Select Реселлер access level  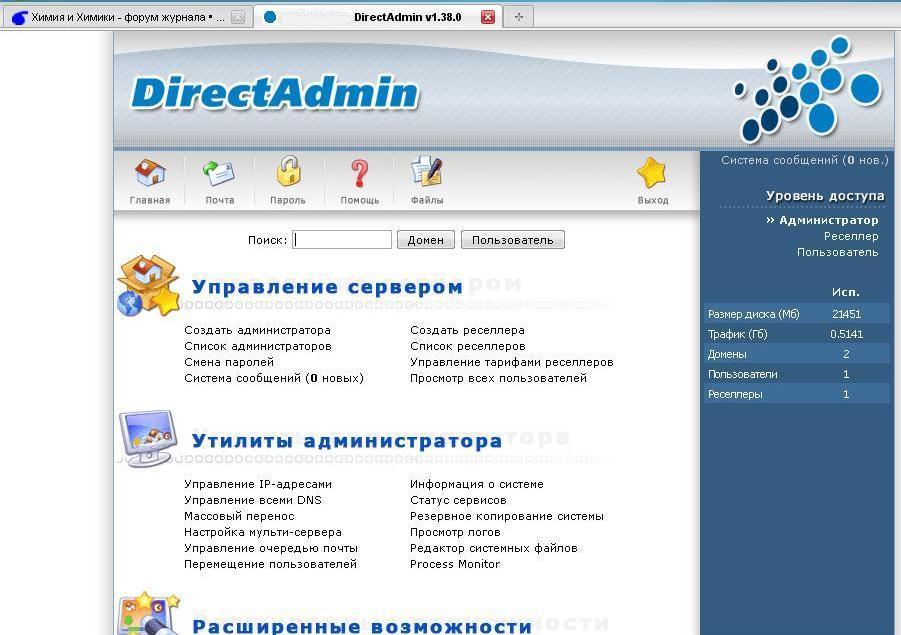(x=851, y=236)
